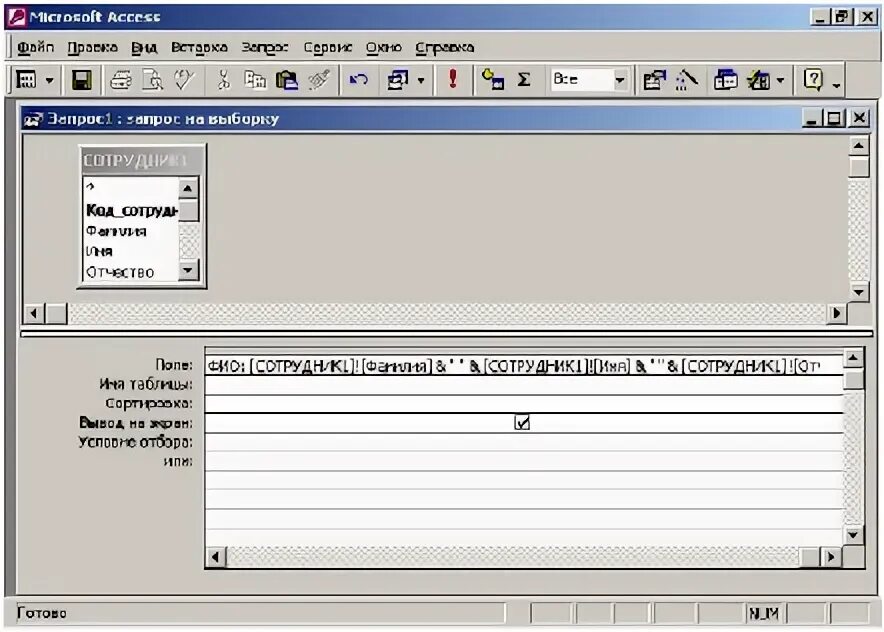This screenshot has width=884, height=632.
Task: Click the Условие отбора cell
Action: click(524, 442)
